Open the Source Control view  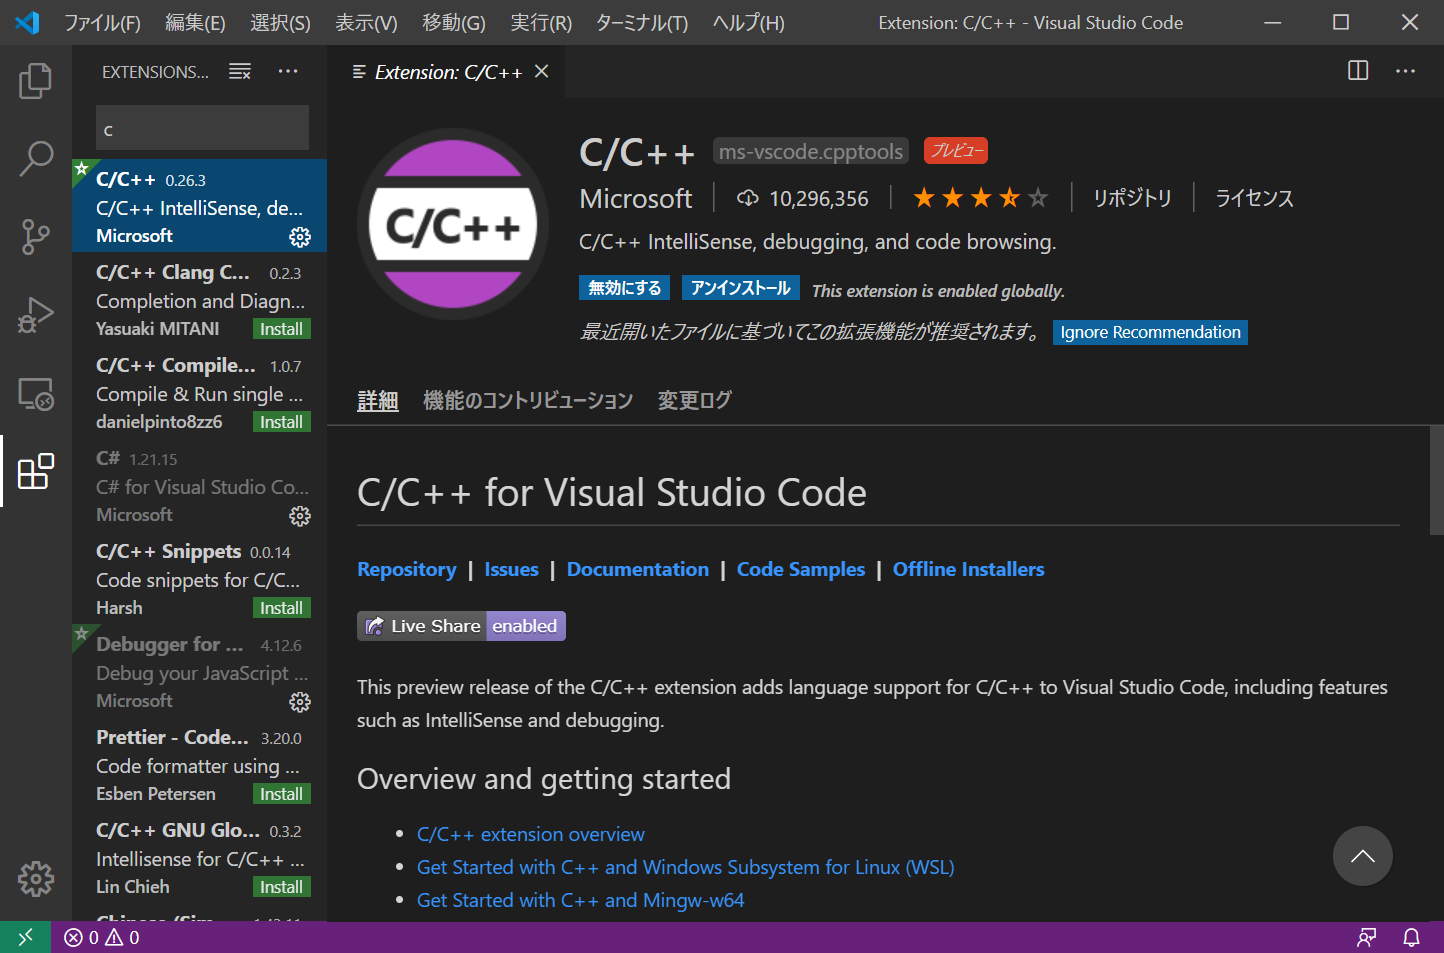(36, 237)
